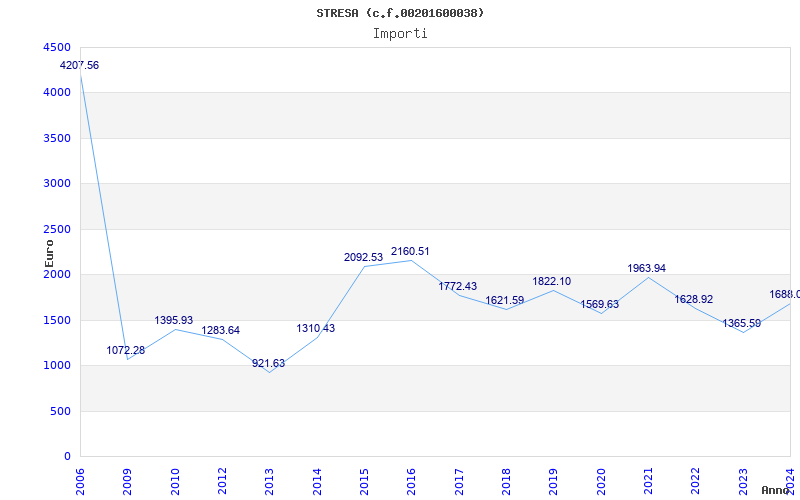Click the y-axis tick 500
The width and height of the screenshot is (800, 500).
click(x=60, y=411)
